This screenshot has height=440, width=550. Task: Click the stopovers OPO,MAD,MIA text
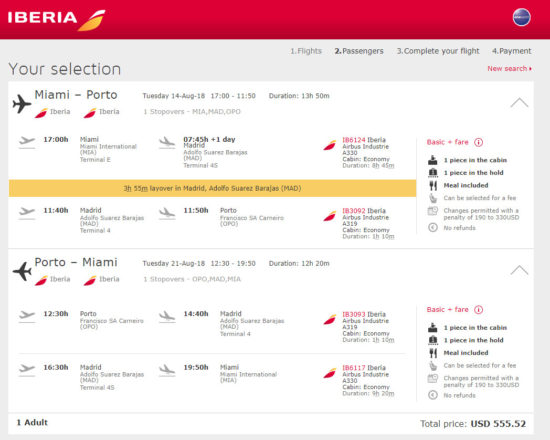click(x=192, y=279)
